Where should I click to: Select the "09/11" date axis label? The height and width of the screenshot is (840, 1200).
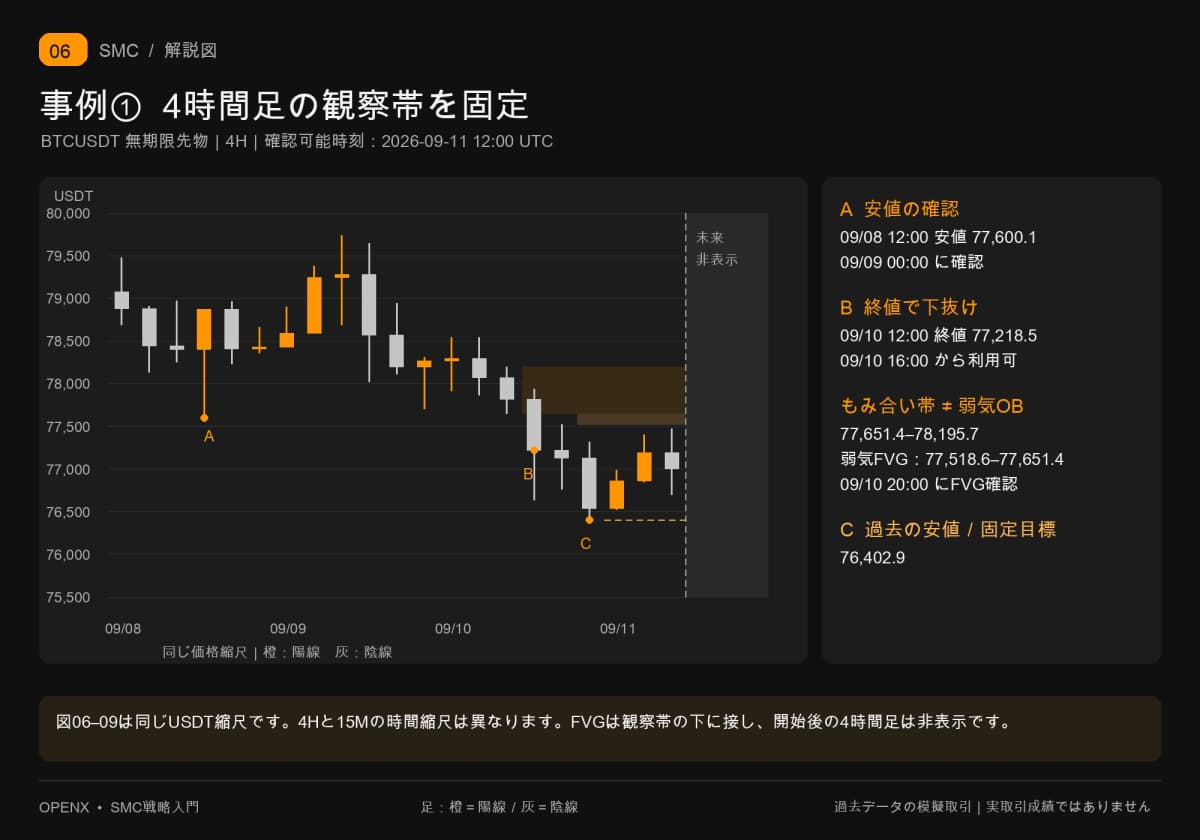pos(618,629)
